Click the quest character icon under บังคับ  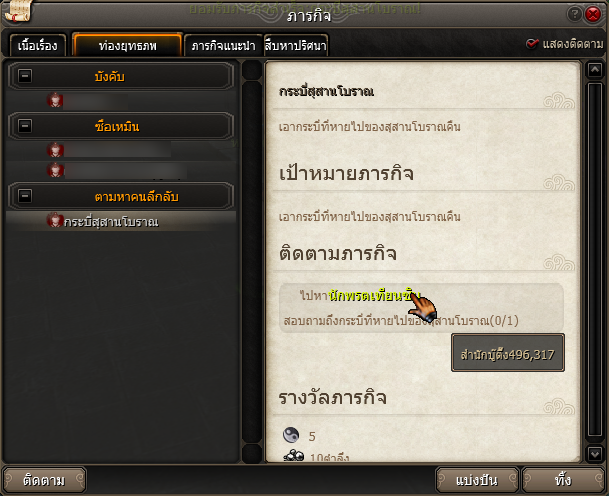(55, 100)
